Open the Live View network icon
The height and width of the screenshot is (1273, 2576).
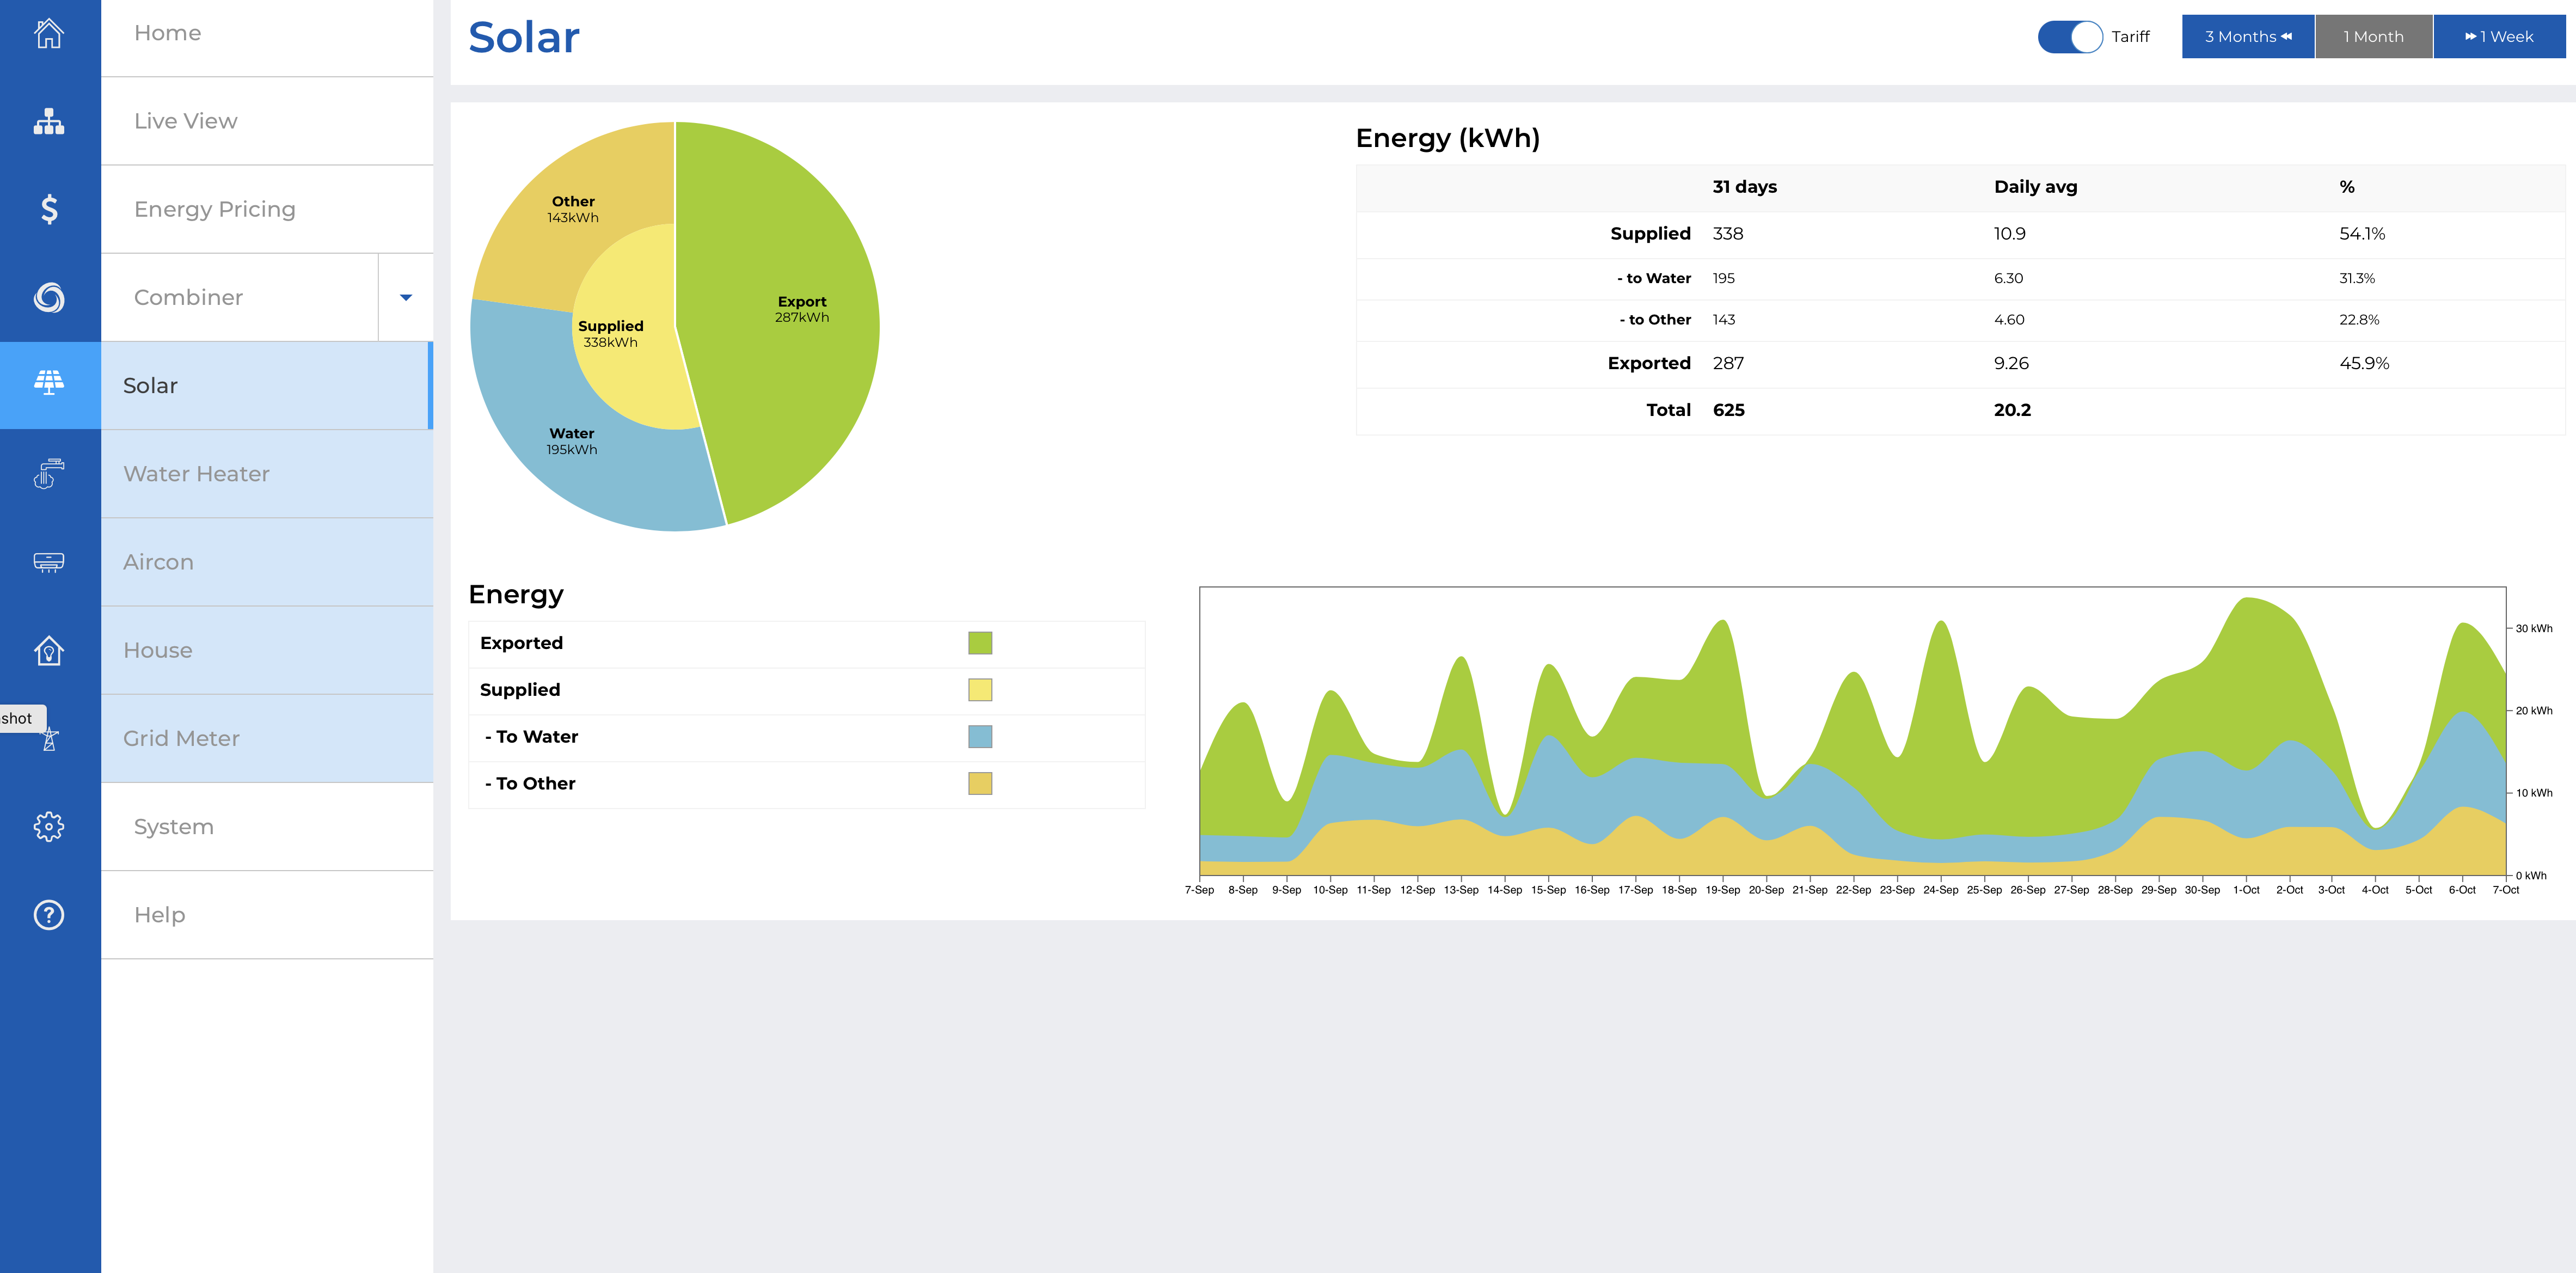coord(49,121)
